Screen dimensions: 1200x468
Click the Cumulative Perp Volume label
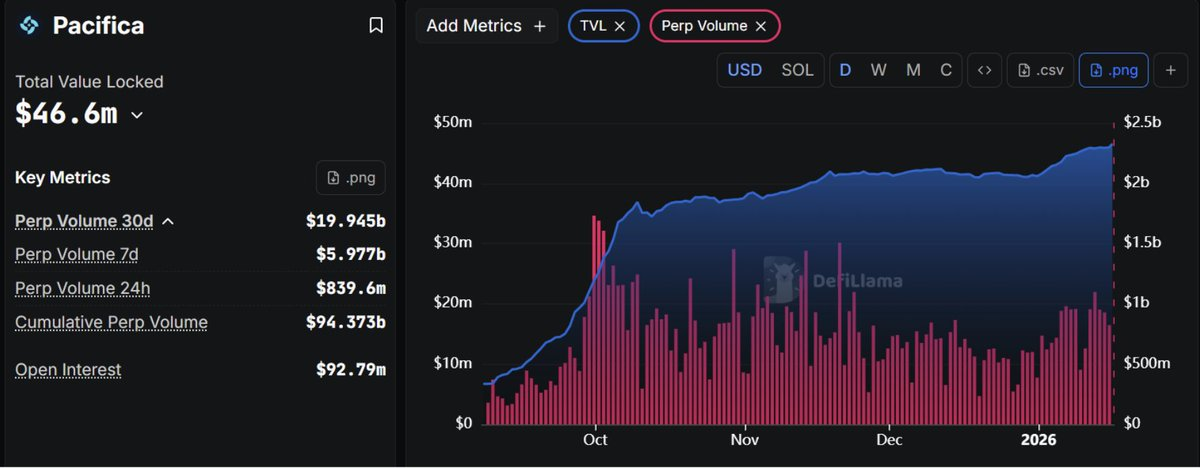111,322
